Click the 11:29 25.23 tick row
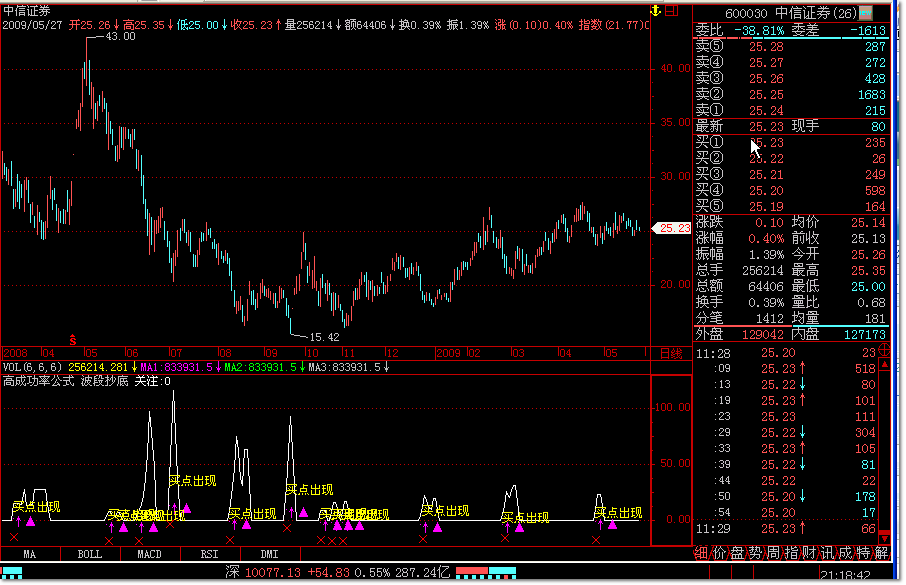The image size is (906, 585). point(786,529)
